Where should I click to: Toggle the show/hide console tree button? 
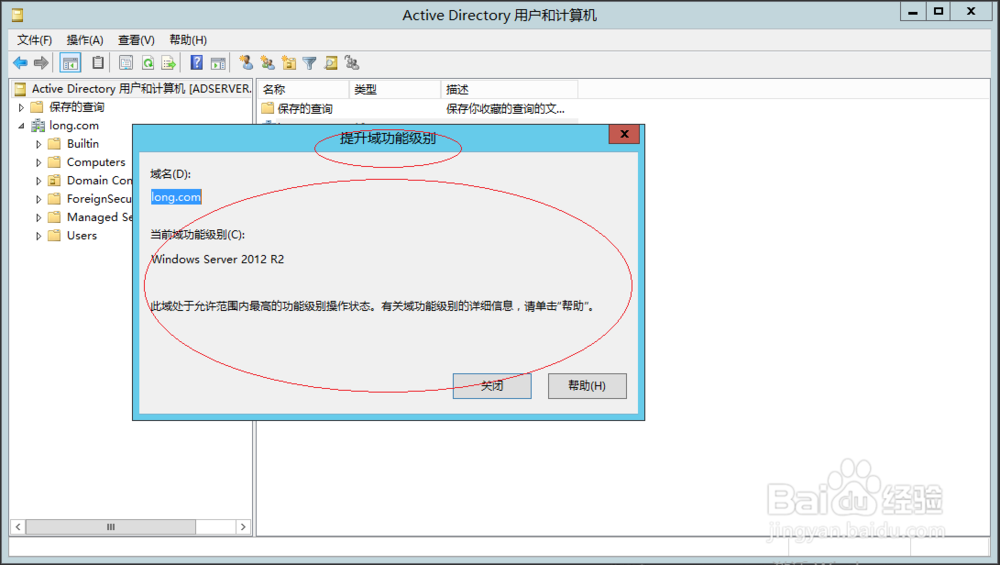(70, 62)
